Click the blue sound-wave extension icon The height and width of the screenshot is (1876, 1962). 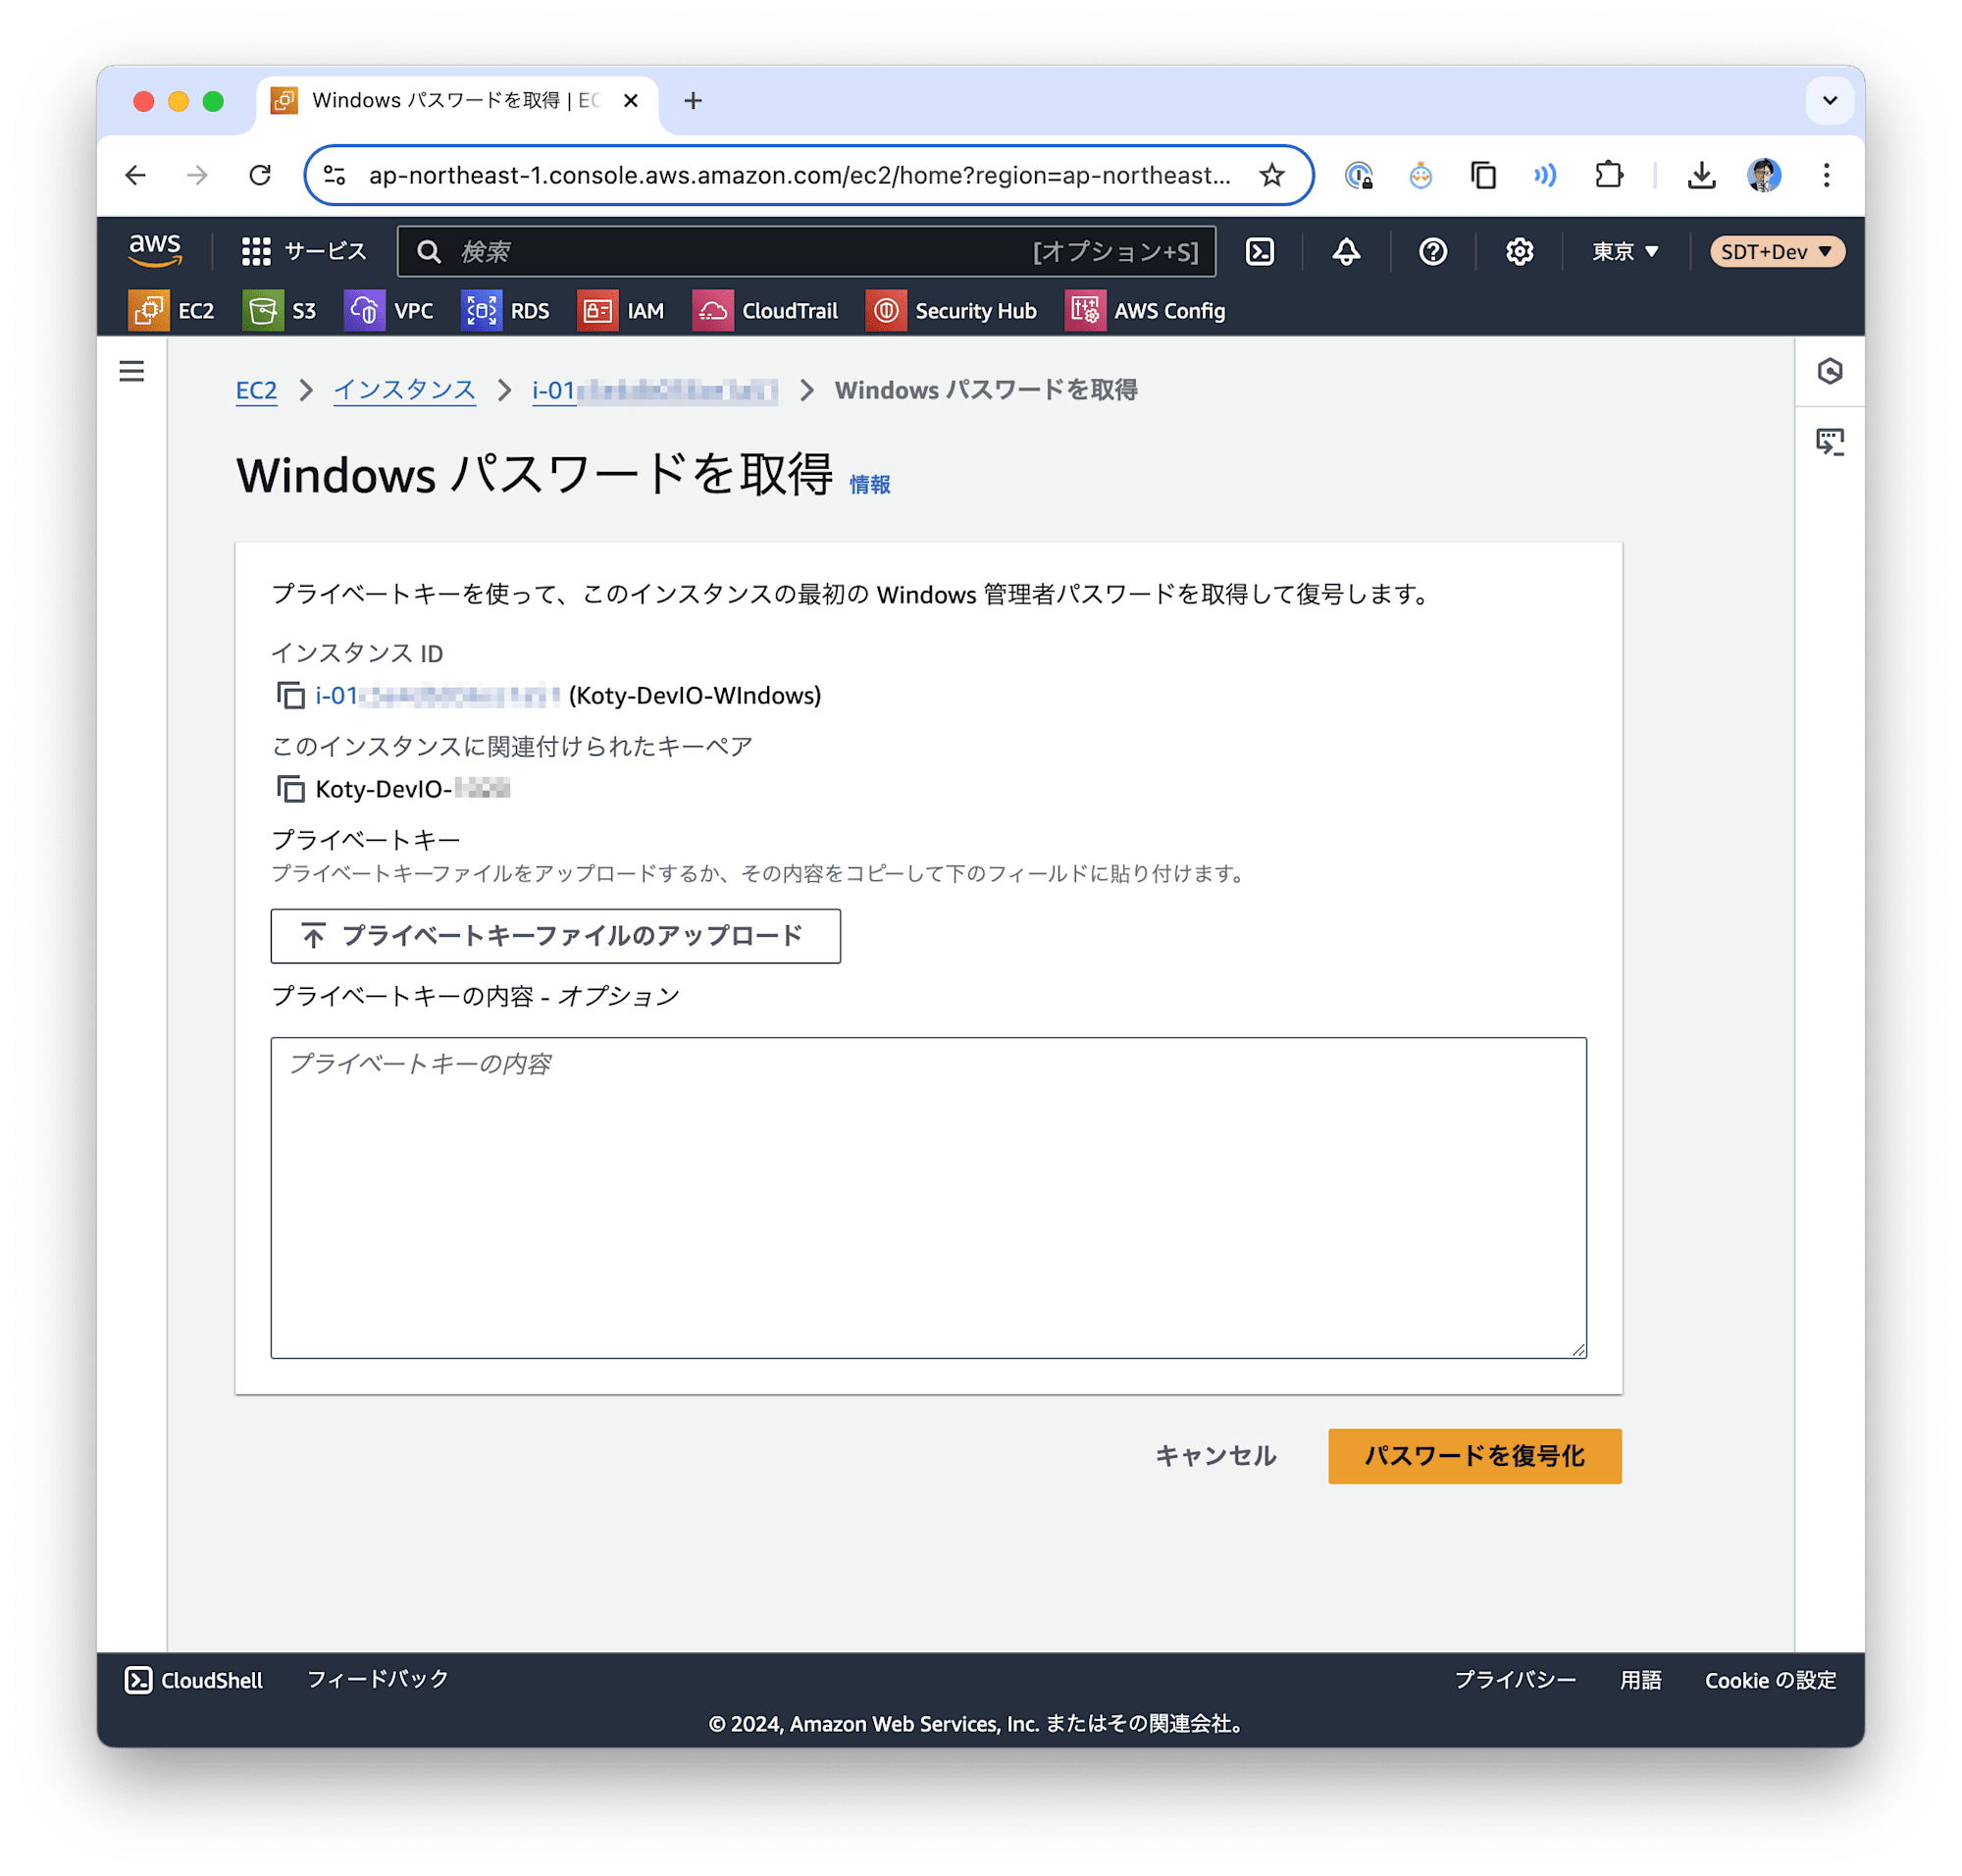(x=1545, y=175)
